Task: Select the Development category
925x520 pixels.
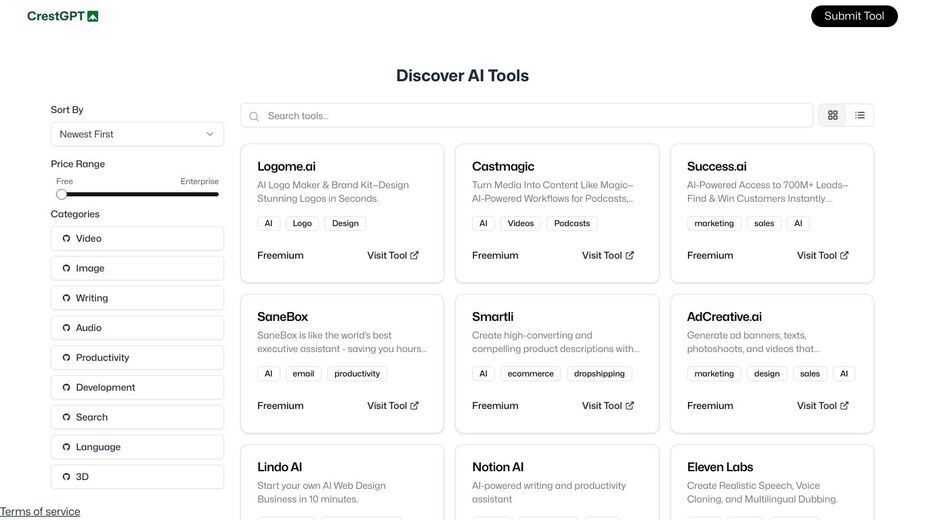Action: click(x=137, y=387)
